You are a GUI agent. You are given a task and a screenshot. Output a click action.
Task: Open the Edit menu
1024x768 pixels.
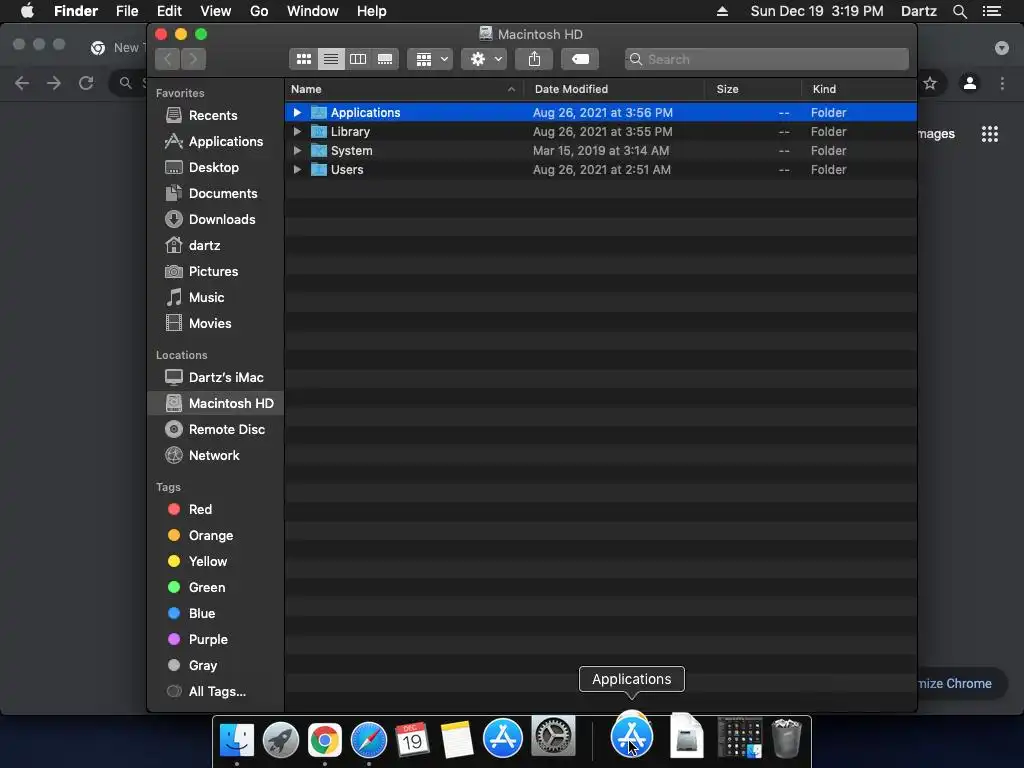[169, 11]
